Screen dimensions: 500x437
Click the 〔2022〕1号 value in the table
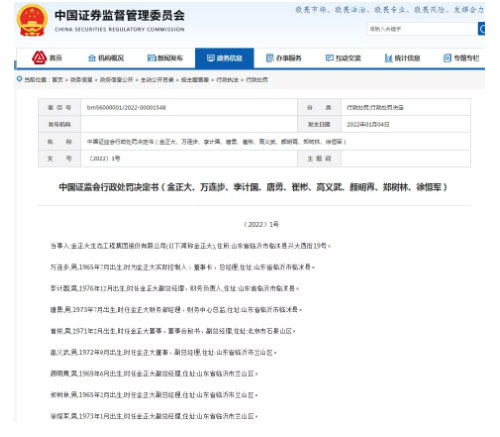pyautogui.click(x=104, y=158)
